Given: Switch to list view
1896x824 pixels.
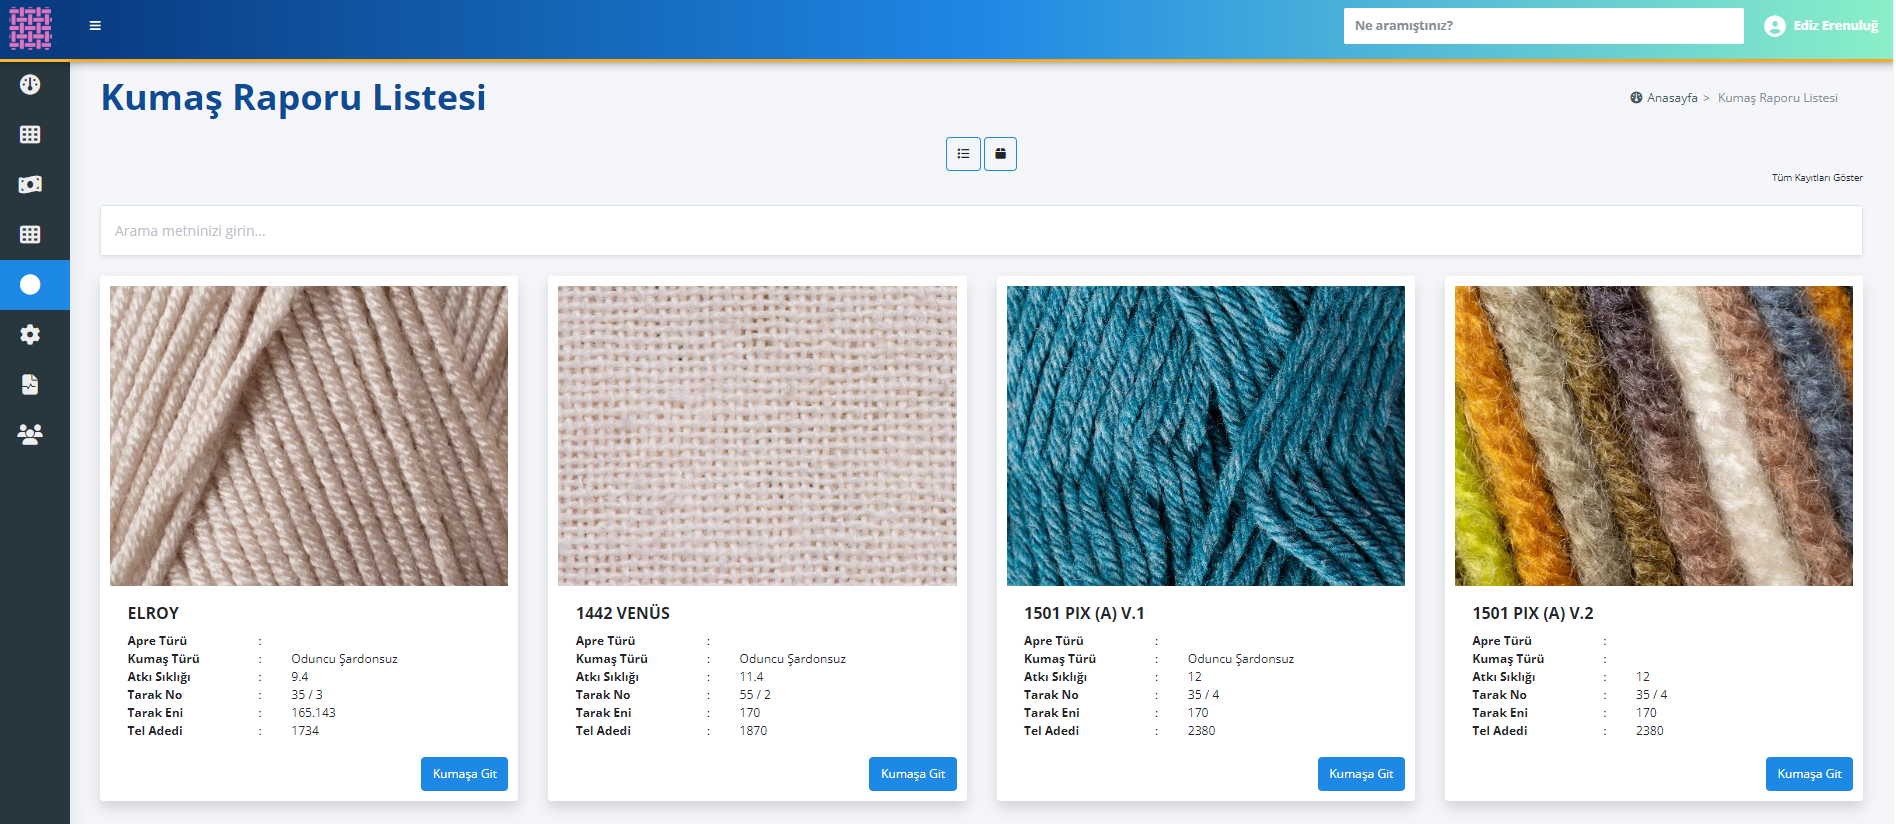Looking at the screenshot, I should pos(963,154).
